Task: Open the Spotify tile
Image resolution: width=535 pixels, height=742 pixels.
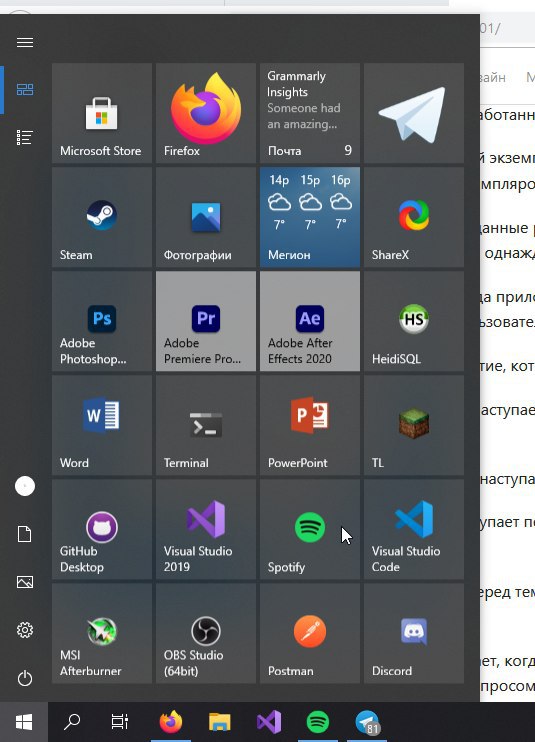Action: [x=310, y=530]
